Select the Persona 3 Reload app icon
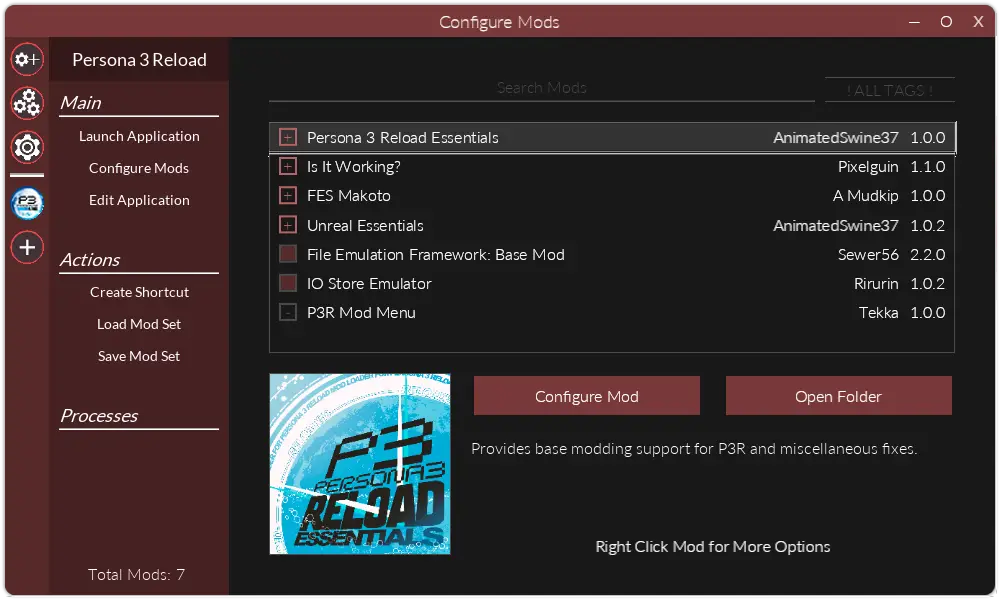1000x600 pixels. [x=27, y=203]
